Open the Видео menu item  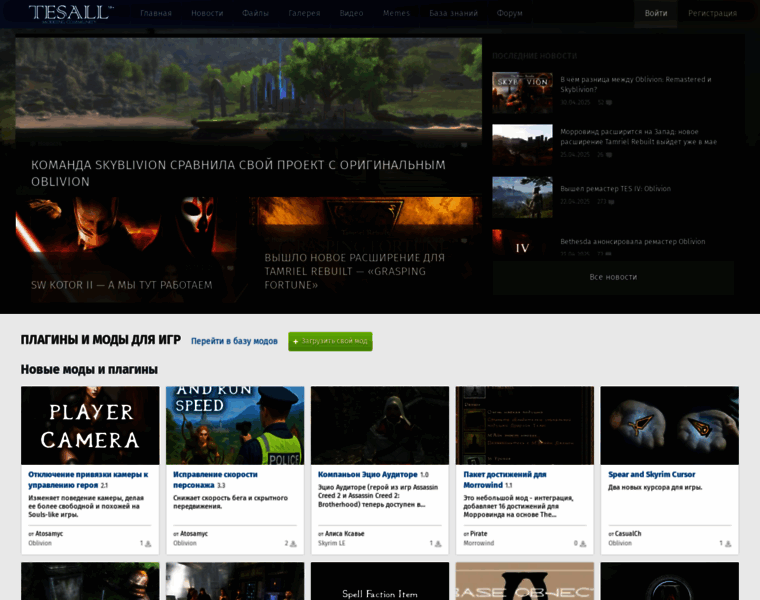[x=351, y=13]
